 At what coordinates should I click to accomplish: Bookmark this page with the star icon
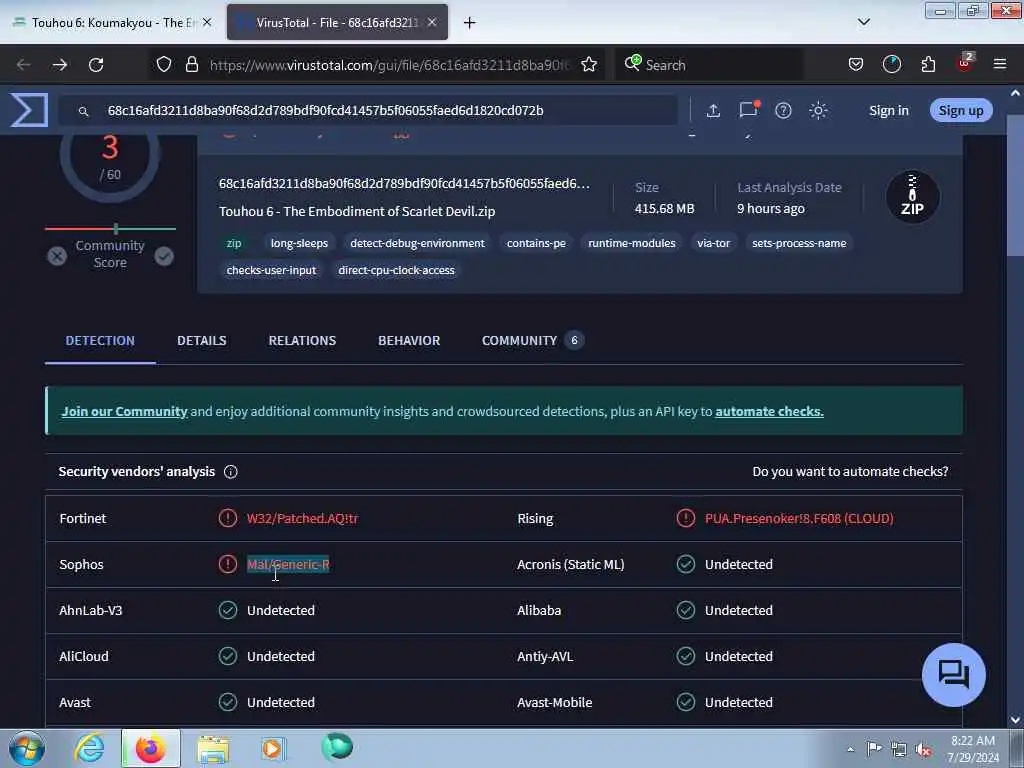588,64
